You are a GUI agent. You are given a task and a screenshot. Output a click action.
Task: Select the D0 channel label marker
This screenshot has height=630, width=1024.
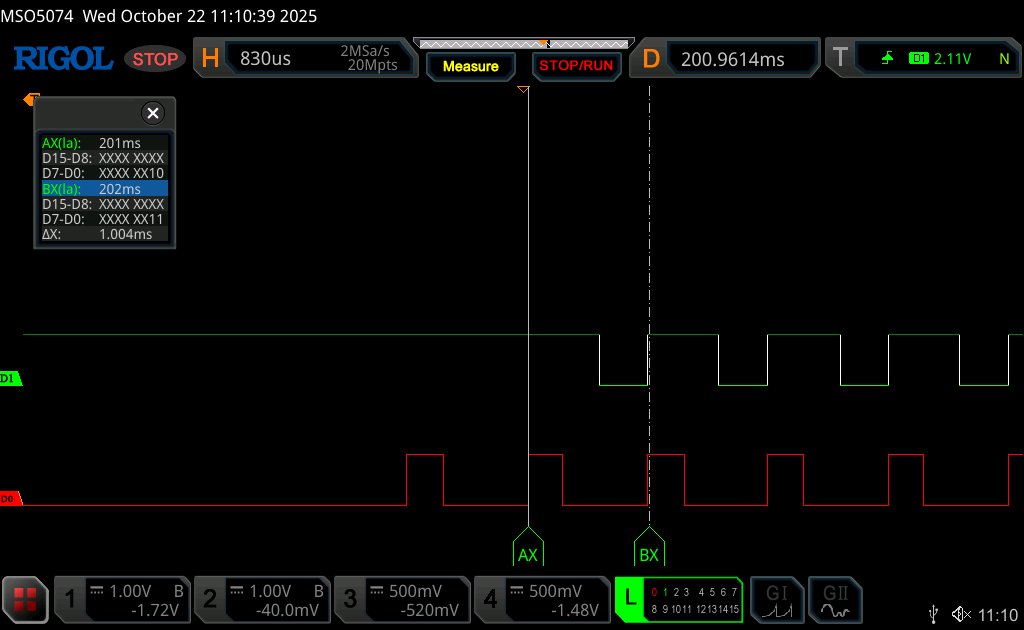coord(10,498)
